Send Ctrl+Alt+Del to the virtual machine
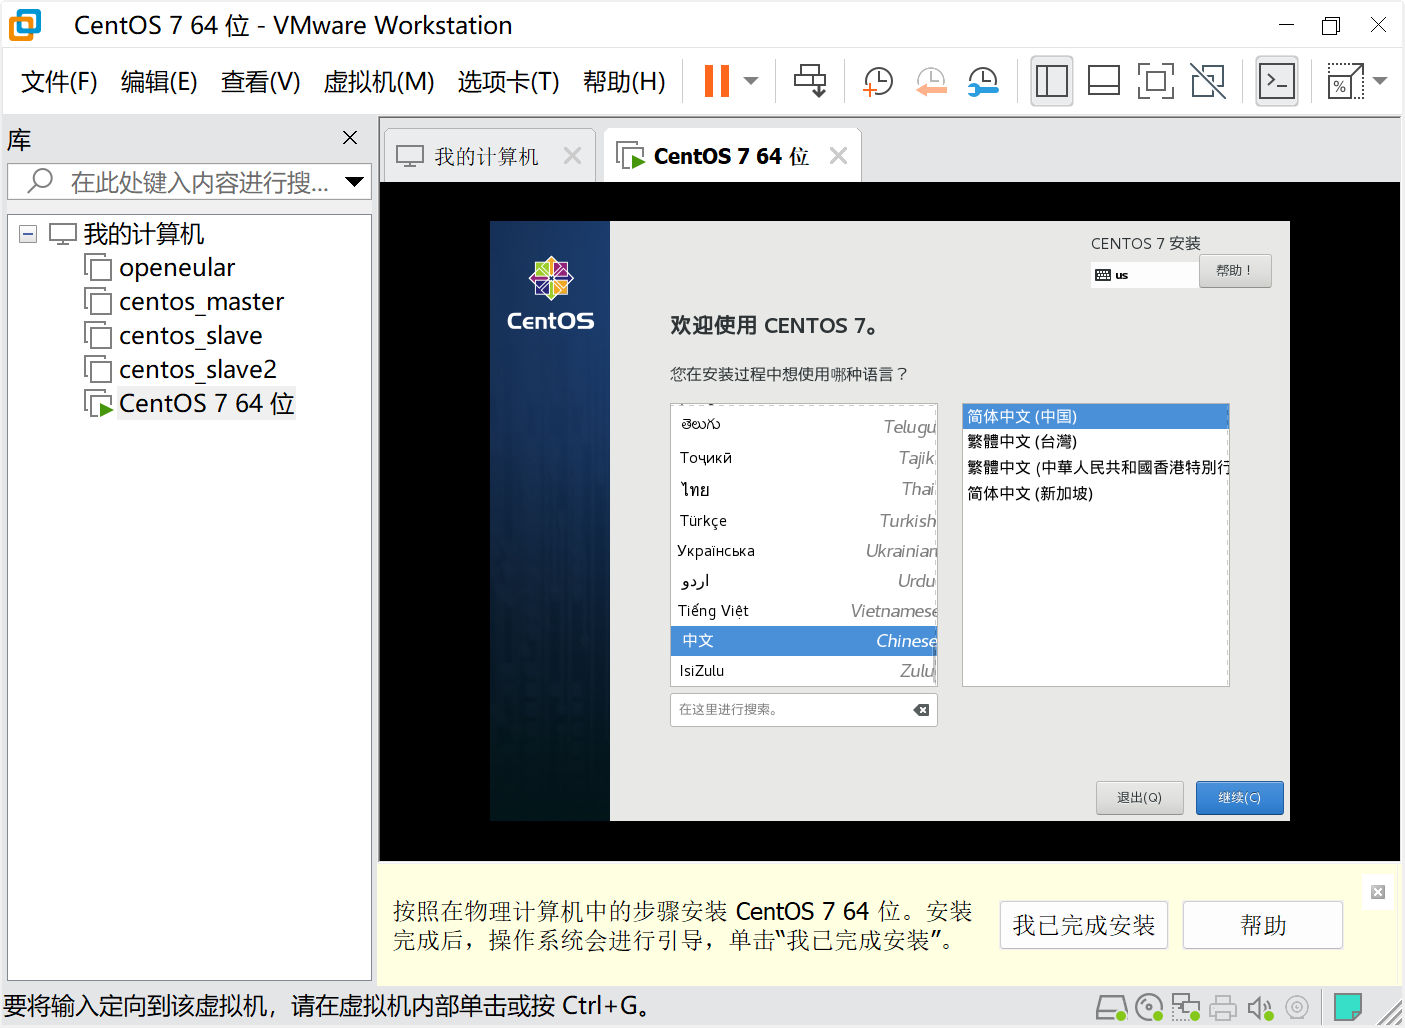The image size is (1405, 1028). [x=810, y=81]
